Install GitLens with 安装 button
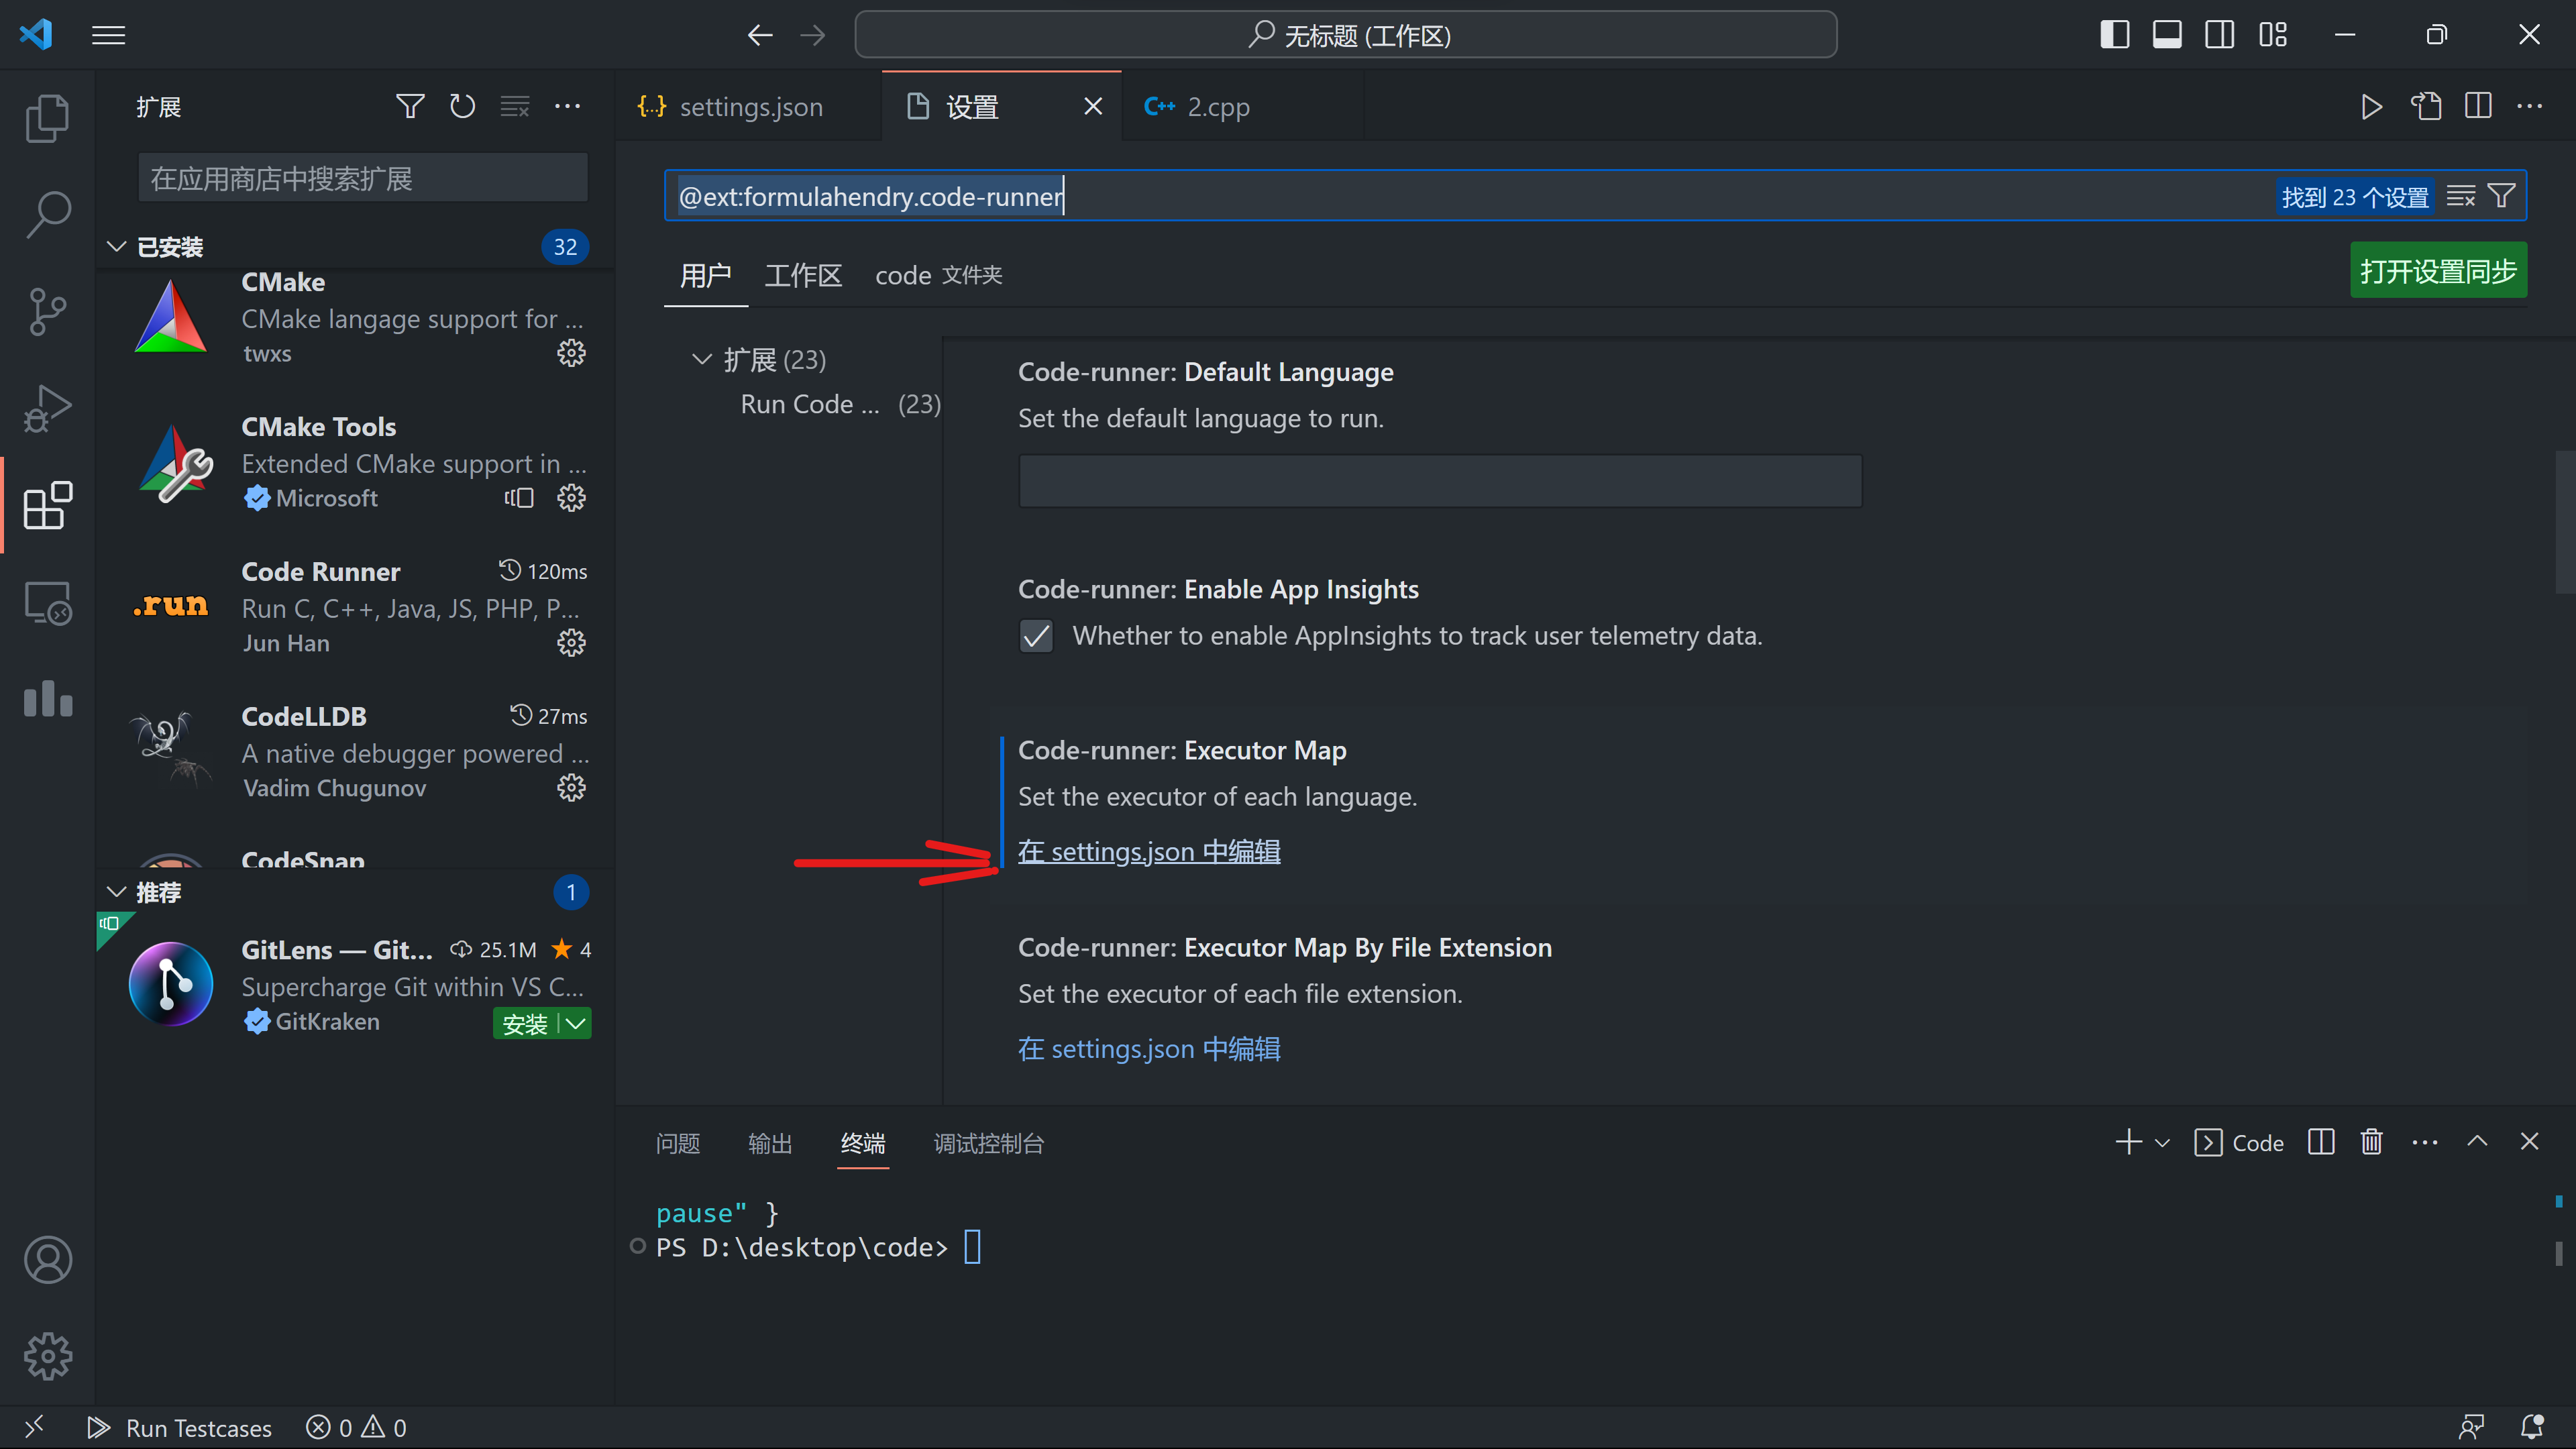2576x1449 pixels. click(x=525, y=1023)
